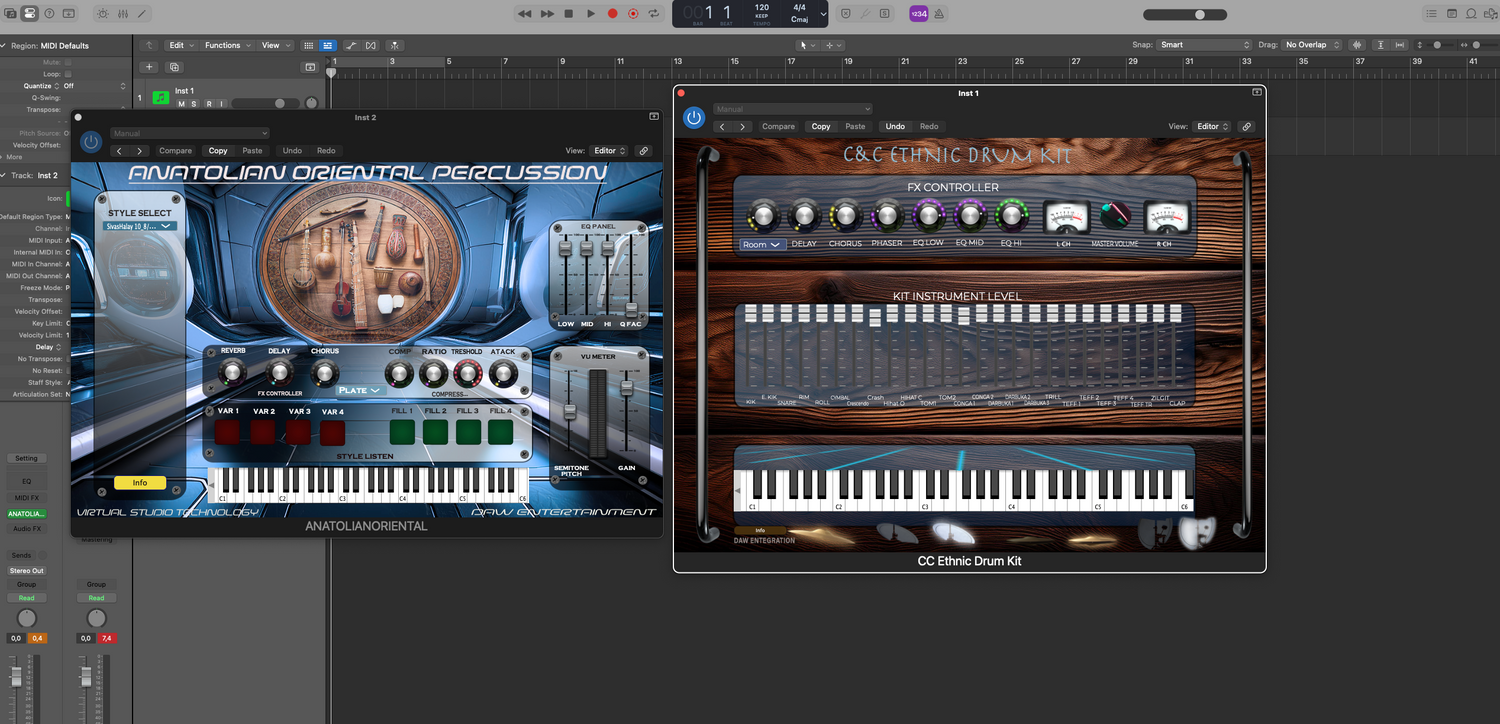Open View menu in the tracks area

(274, 45)
